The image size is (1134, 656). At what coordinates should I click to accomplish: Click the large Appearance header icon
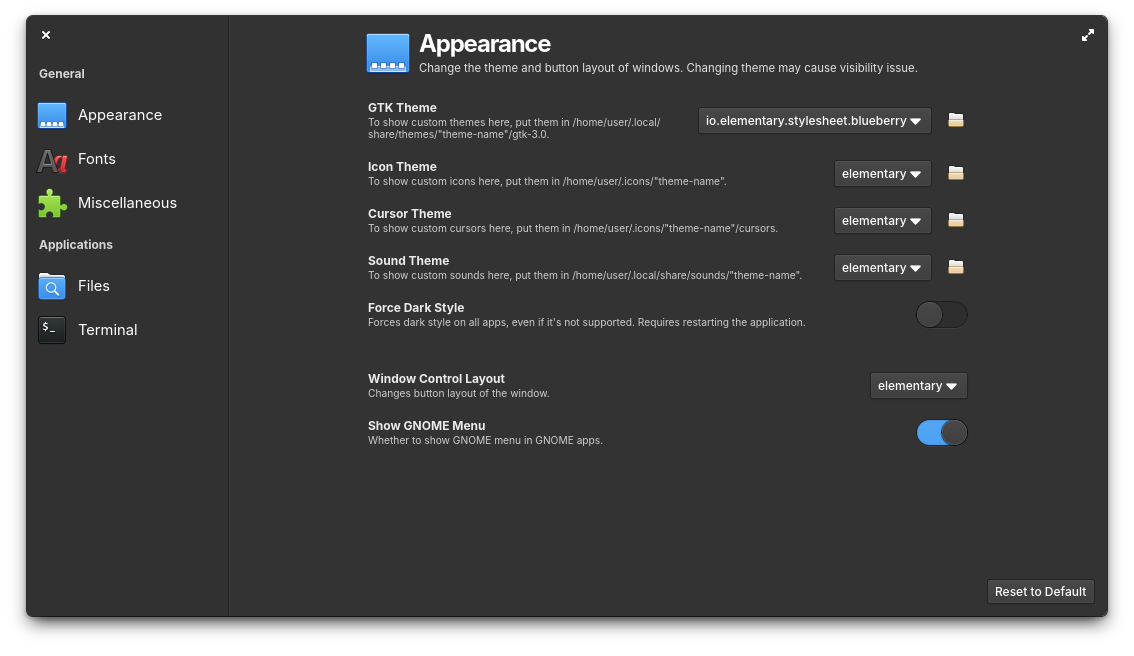[388, 53]
